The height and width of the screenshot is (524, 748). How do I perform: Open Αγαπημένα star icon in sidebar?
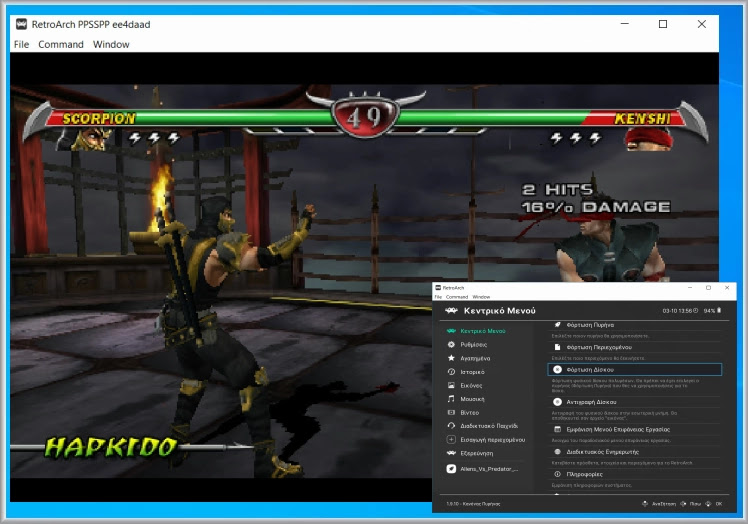pyautogui.click(x=451, y=358)
